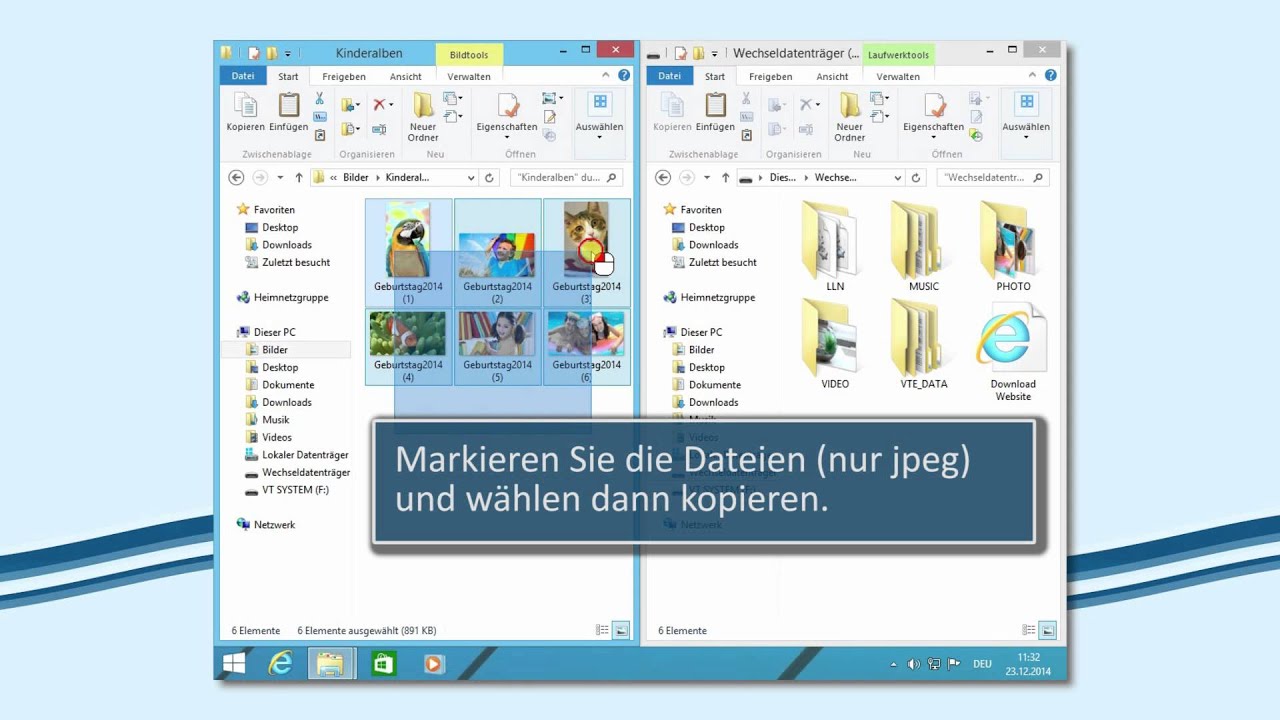The image size is (1280, 720).
Task: Select the PHOTO folder
Action: pyautogui.click(x=1013, y=246)
